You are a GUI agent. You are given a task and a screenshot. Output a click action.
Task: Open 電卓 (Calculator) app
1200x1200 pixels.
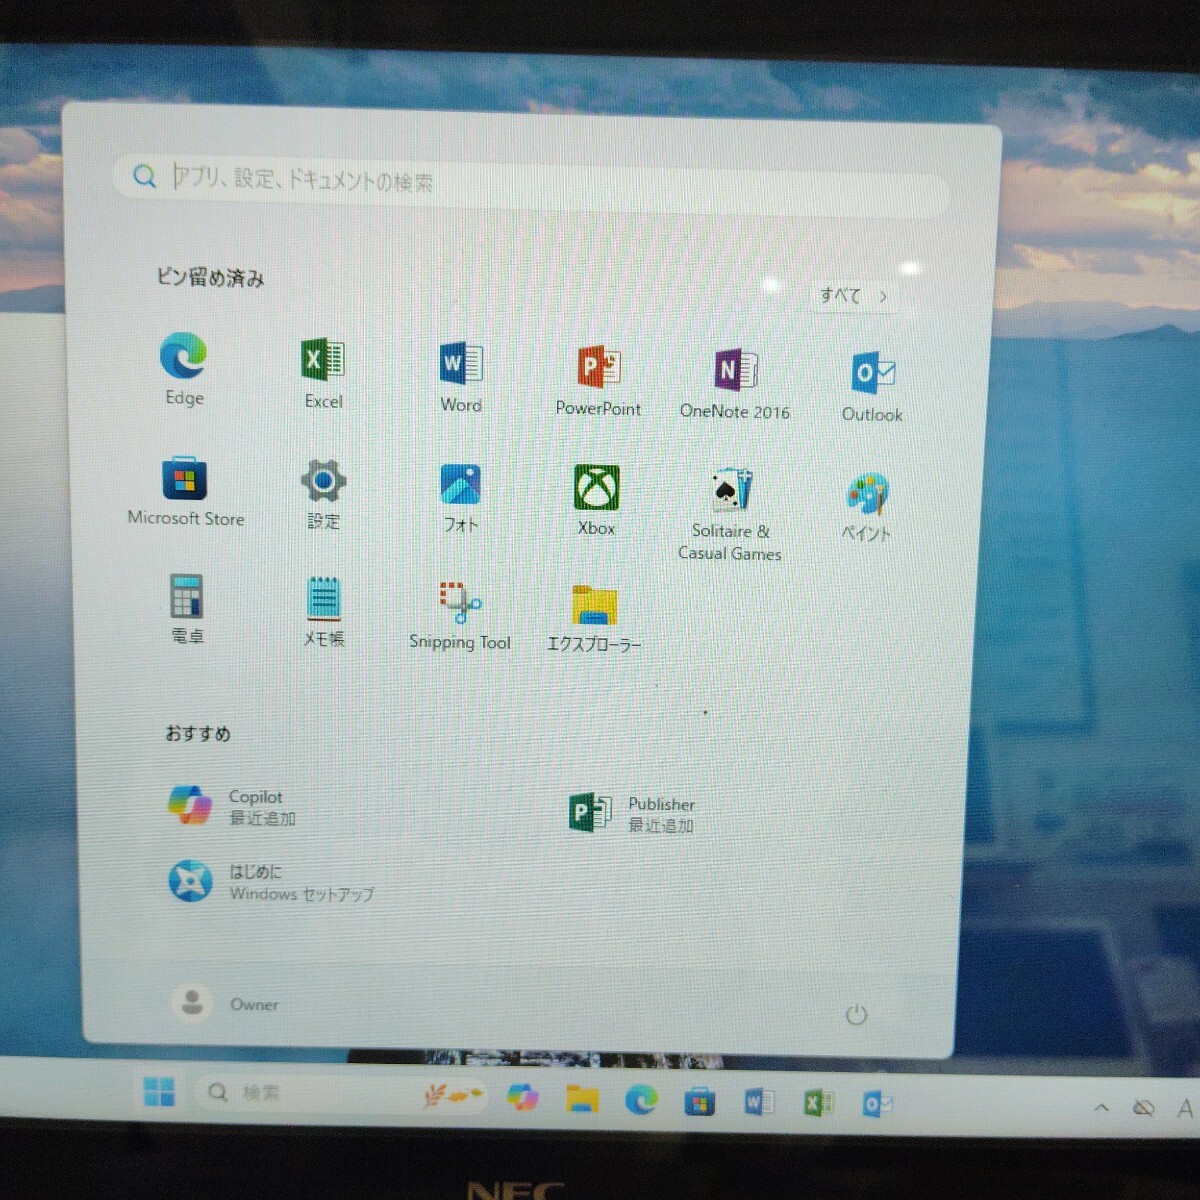point(186,608)
